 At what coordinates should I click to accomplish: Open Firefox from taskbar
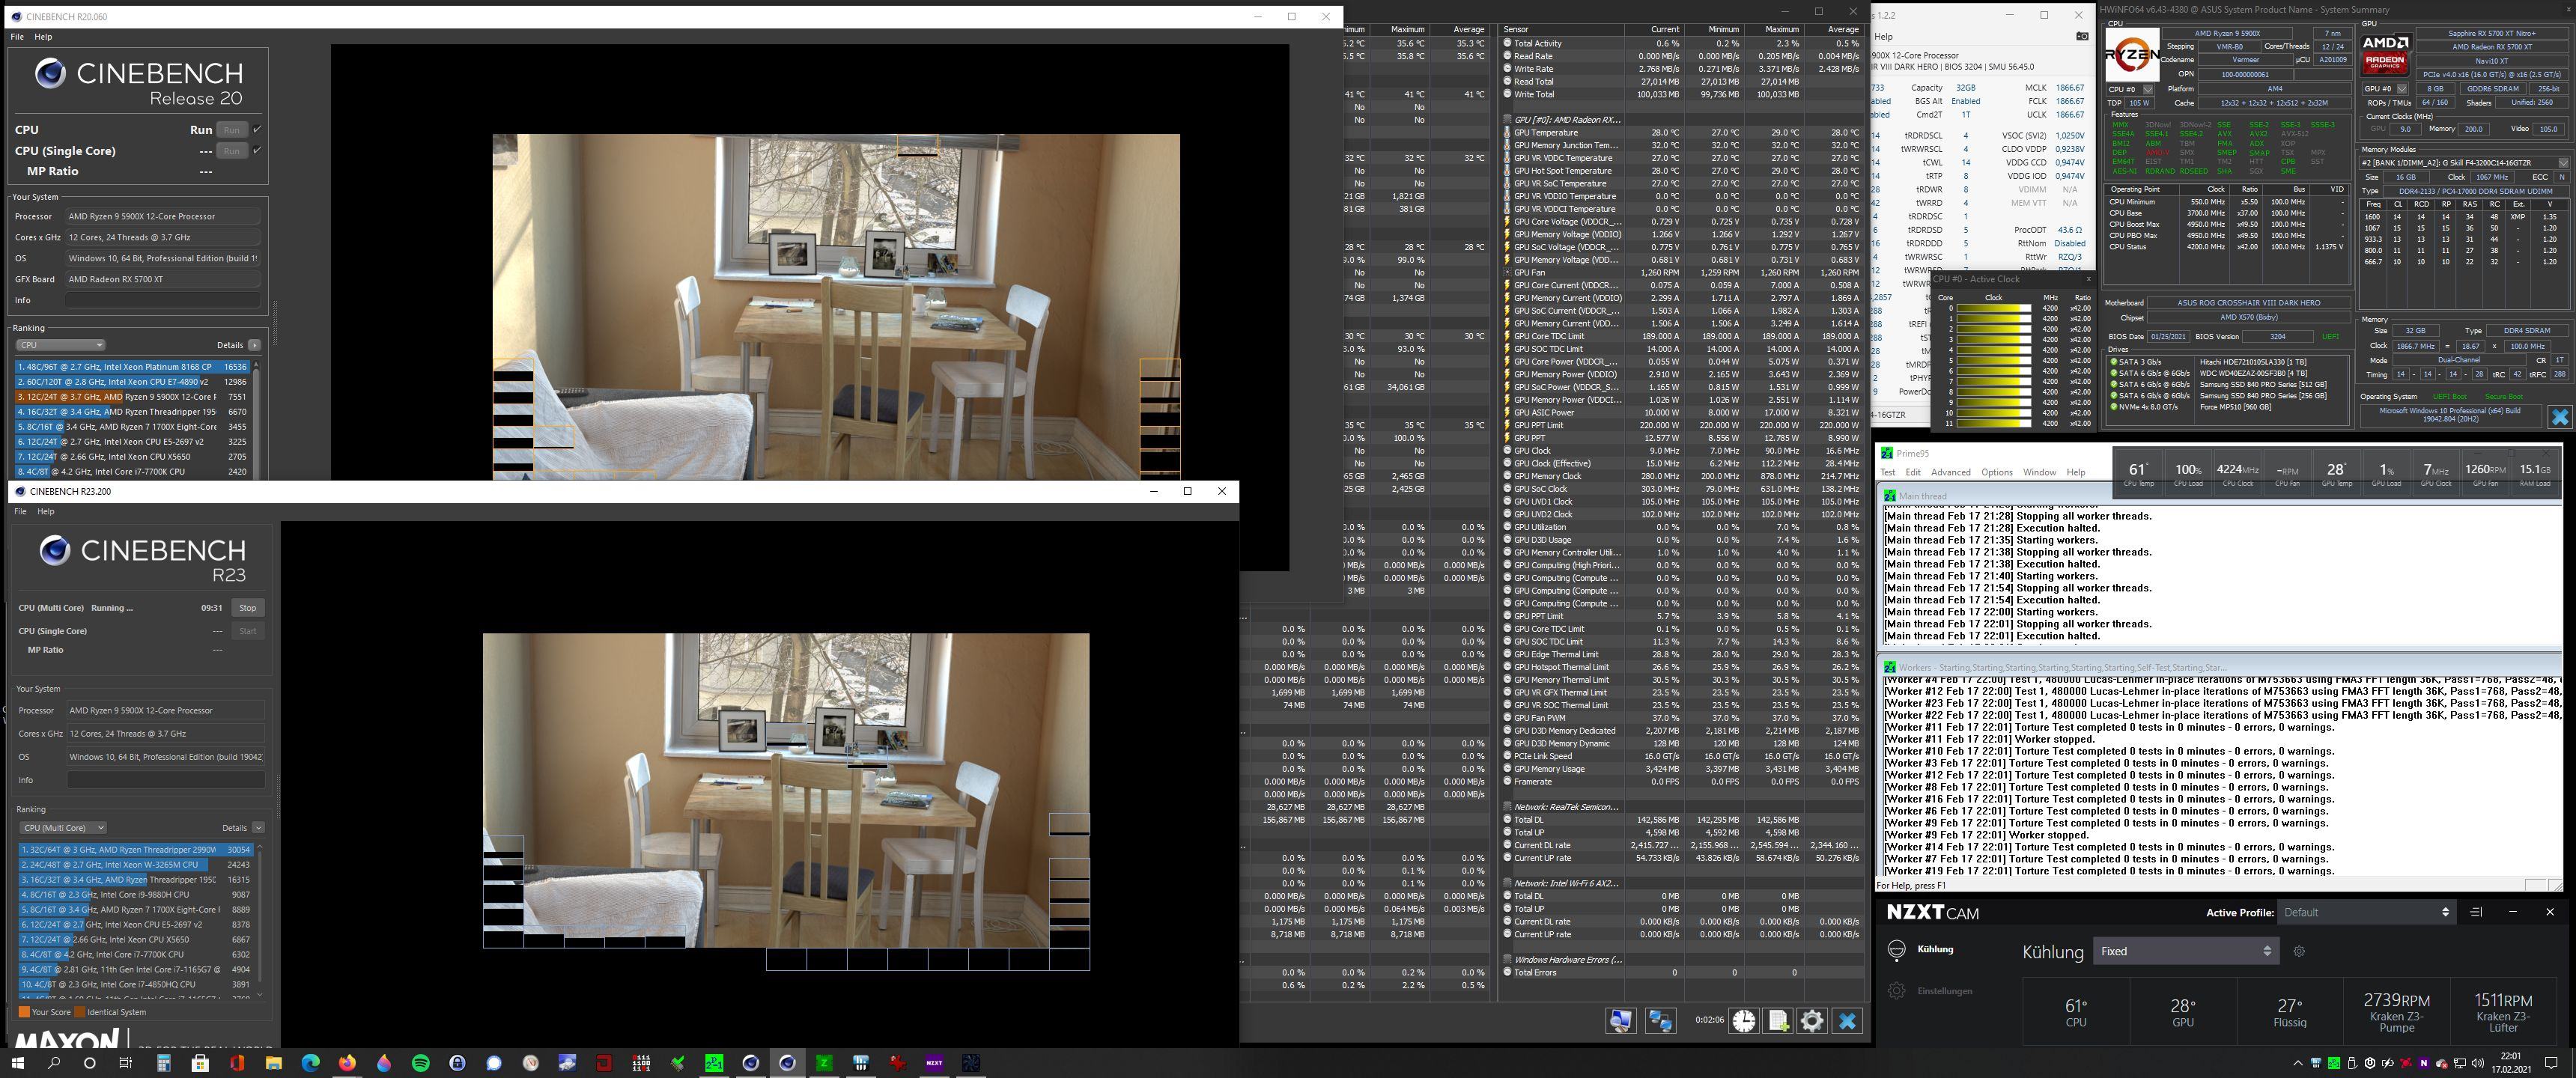coord(347,1063)
